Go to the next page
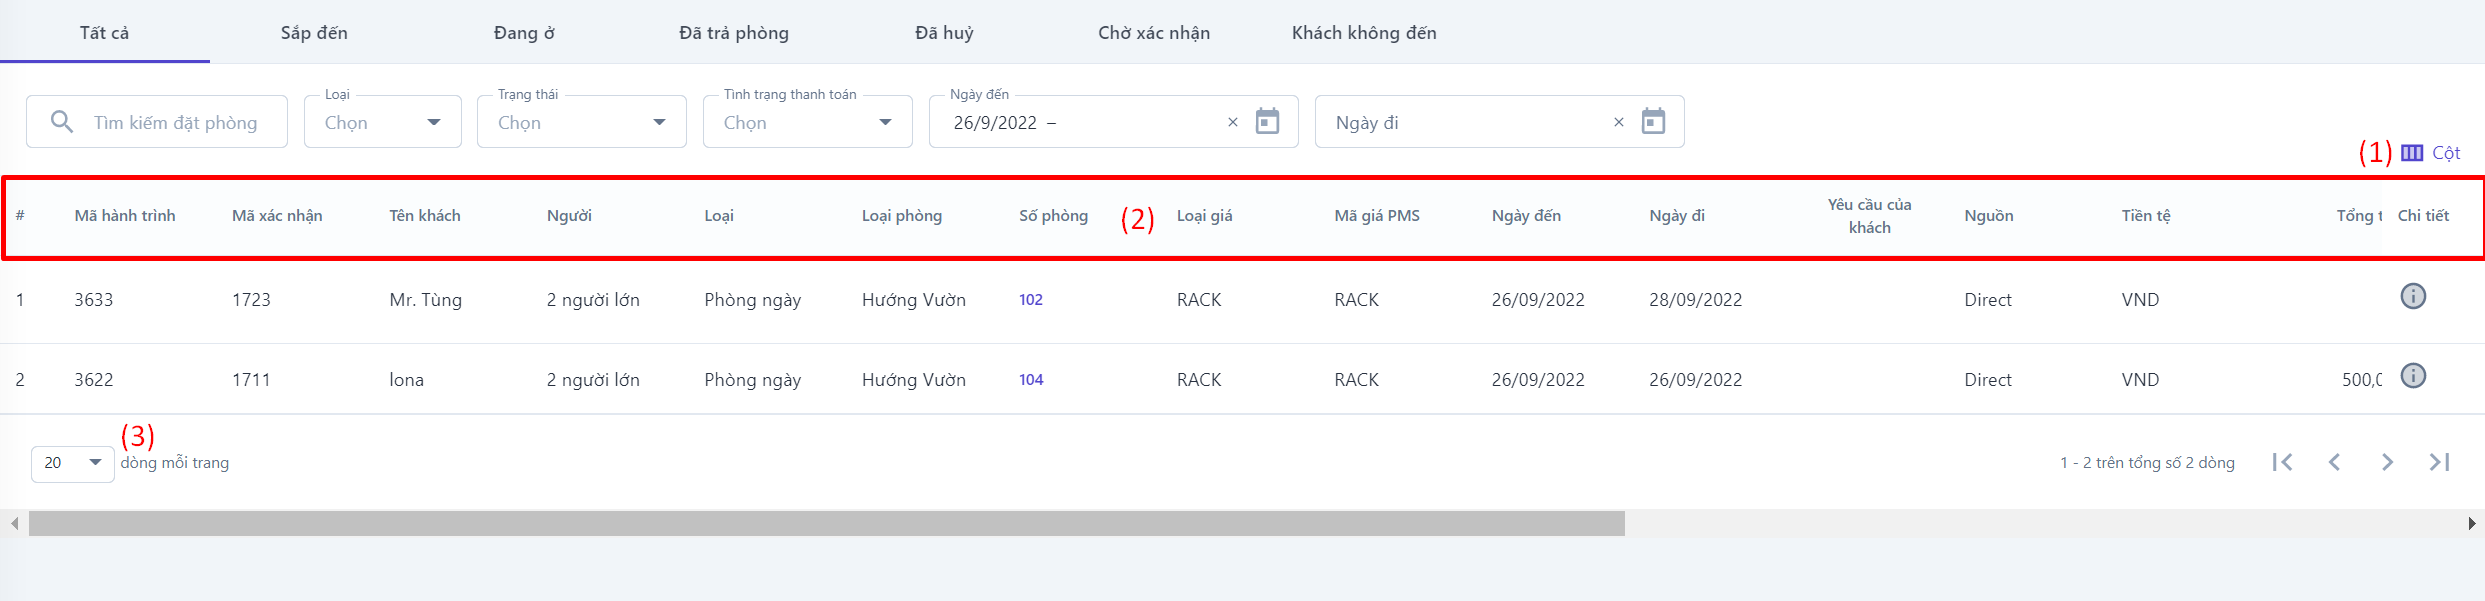This screenshot has width=2485, height=601. (2387, 462)
